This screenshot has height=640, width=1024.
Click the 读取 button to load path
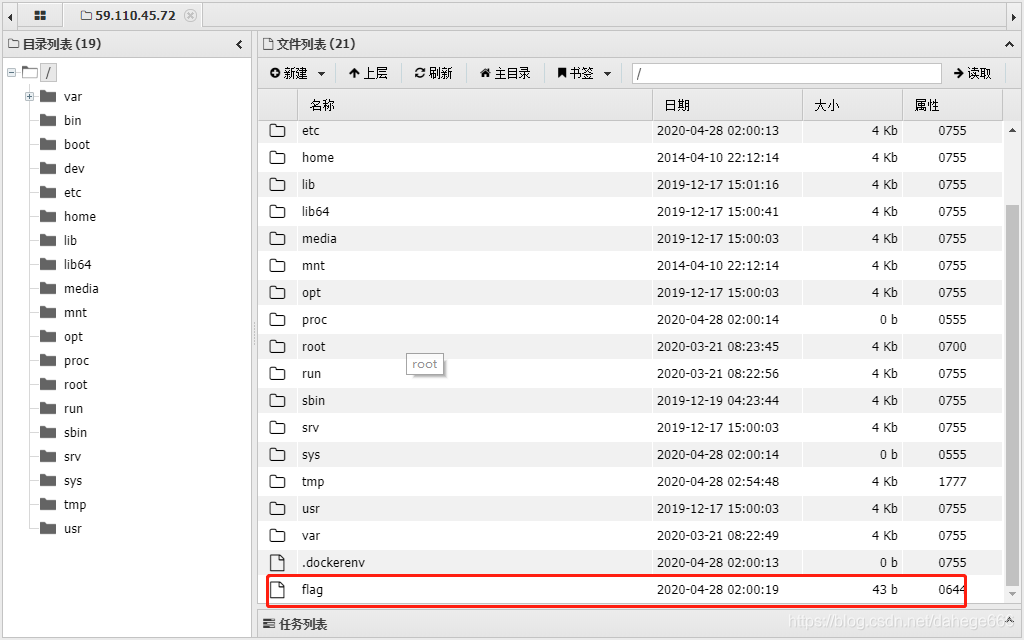click(972, 72)
